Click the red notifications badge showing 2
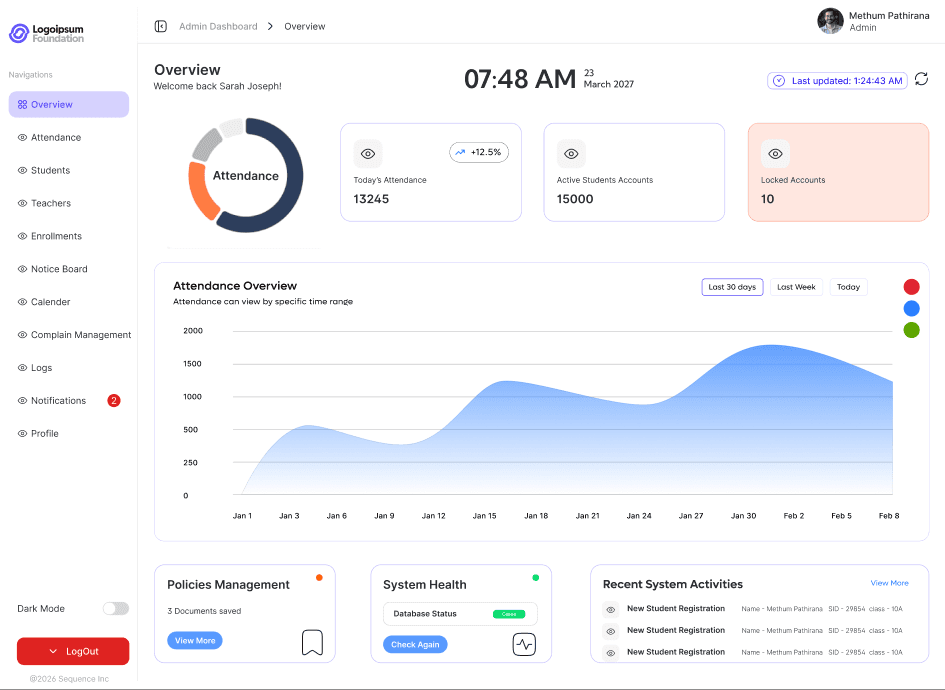This screenshot has height=690, width=945. [x=114, y=401]
